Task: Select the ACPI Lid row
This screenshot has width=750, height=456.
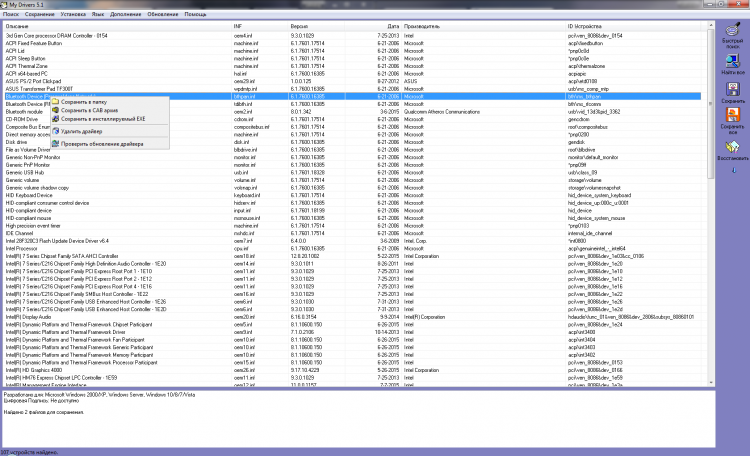Action: pyautogui.click(x=353, y=51)
